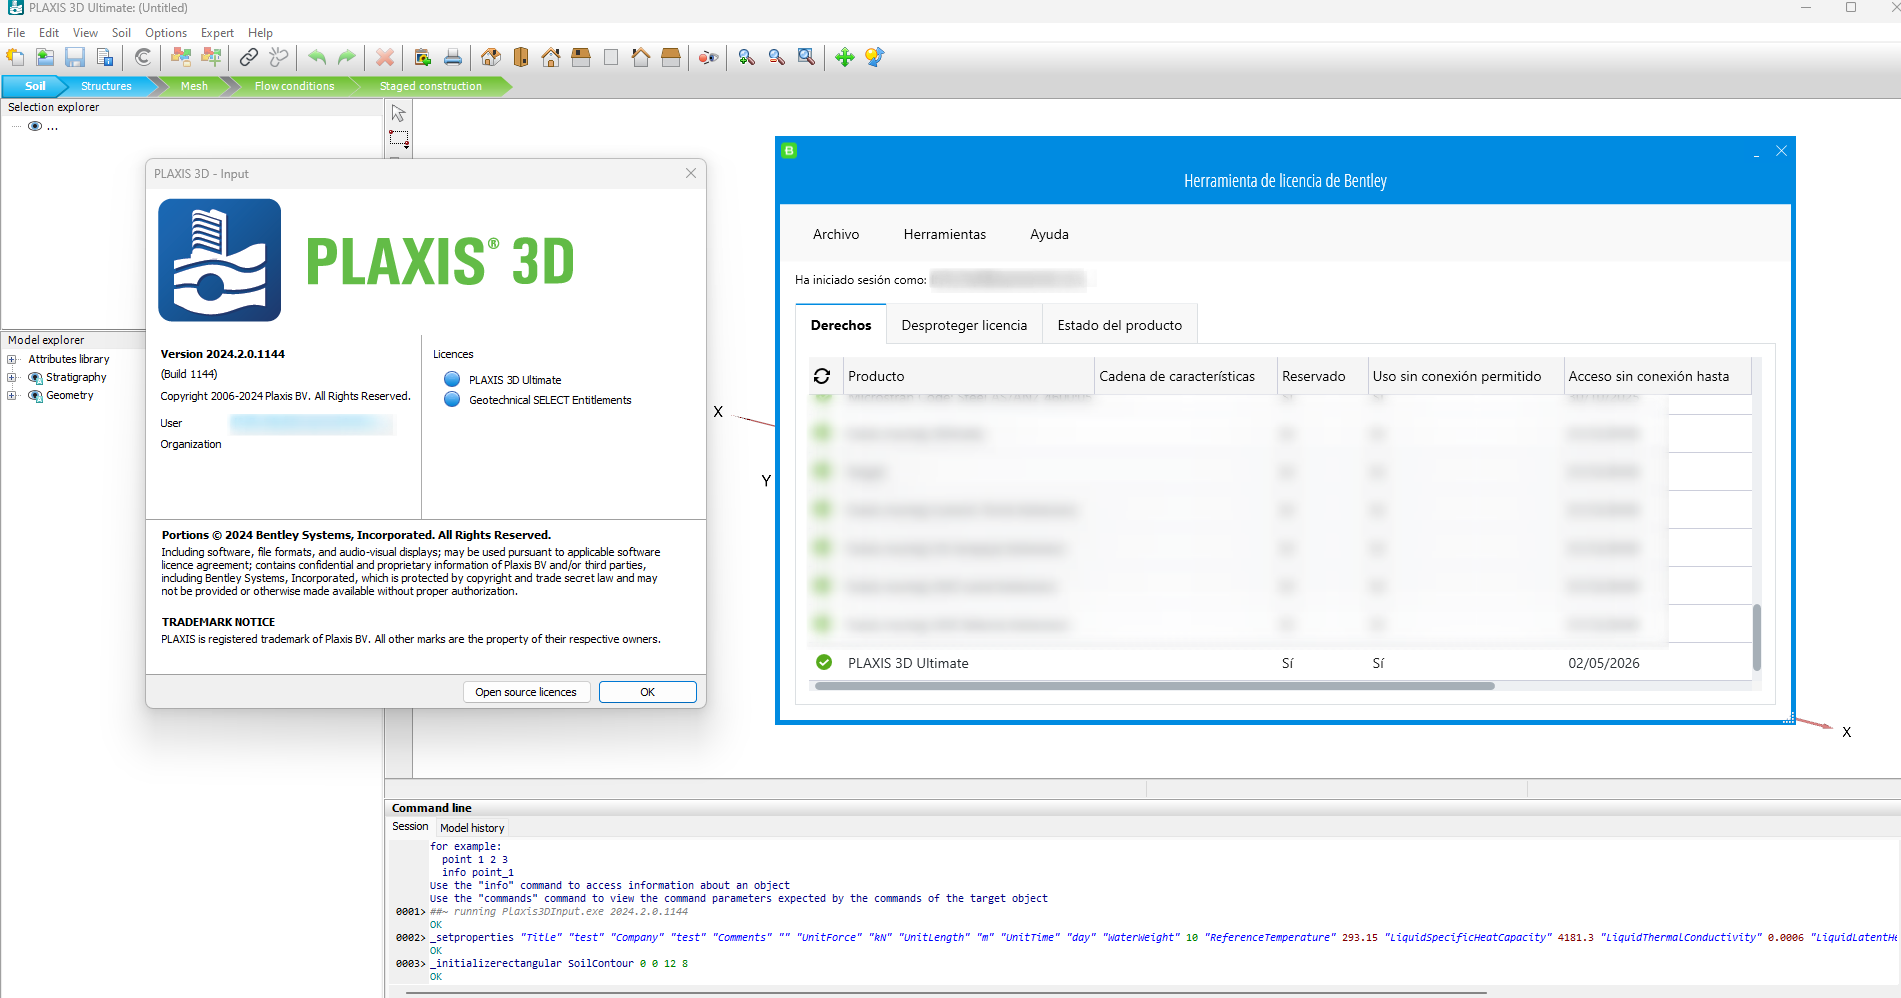Viewport: 1901px width, 998px height.
Task: Click the OK button in About dialog
Action: [x=648, y=692]
